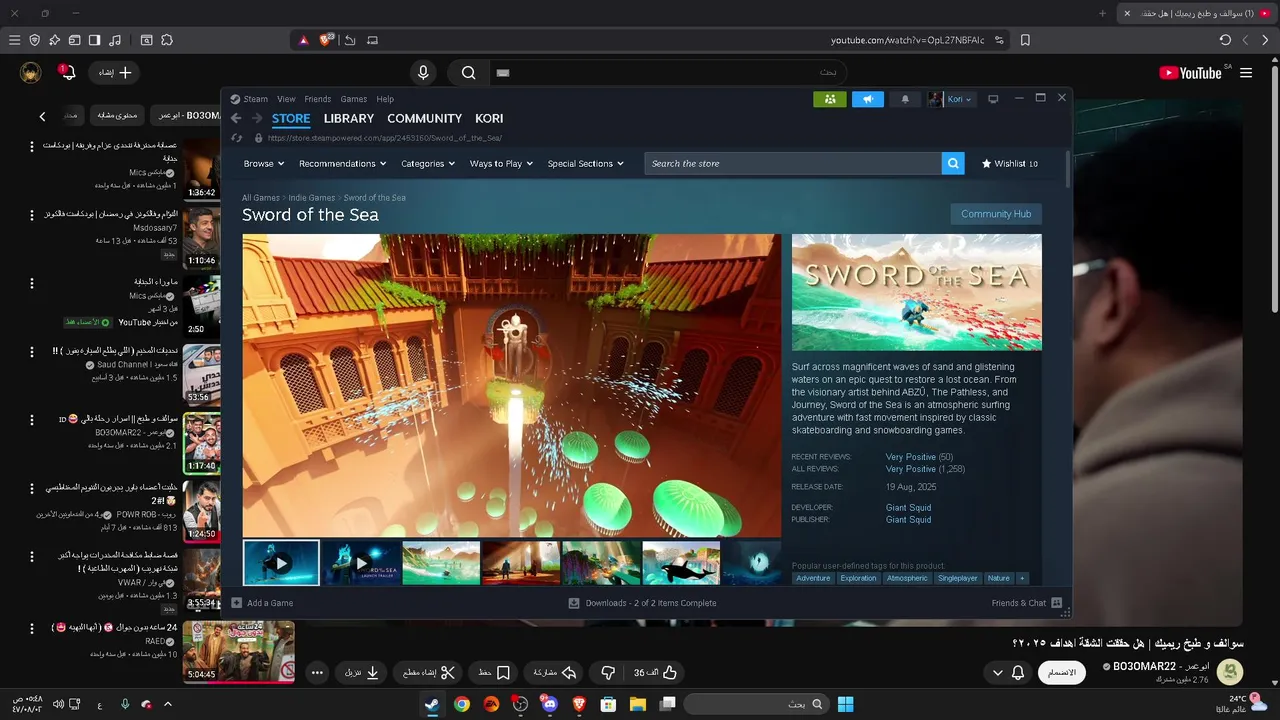Open the Games menu in Steam
1280x720 pixels.
[x=354, y=99]
